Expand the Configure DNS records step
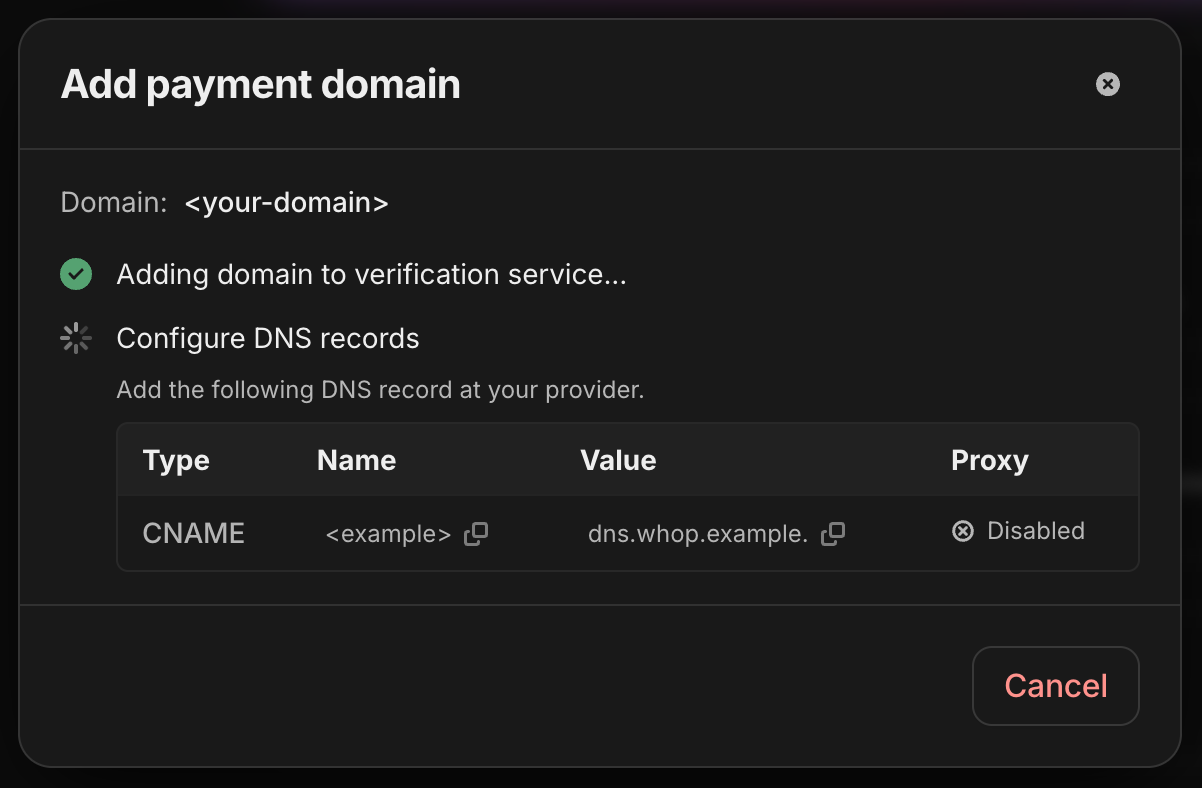The width and height of the screenshot is (1202, 788). [268, 338]
